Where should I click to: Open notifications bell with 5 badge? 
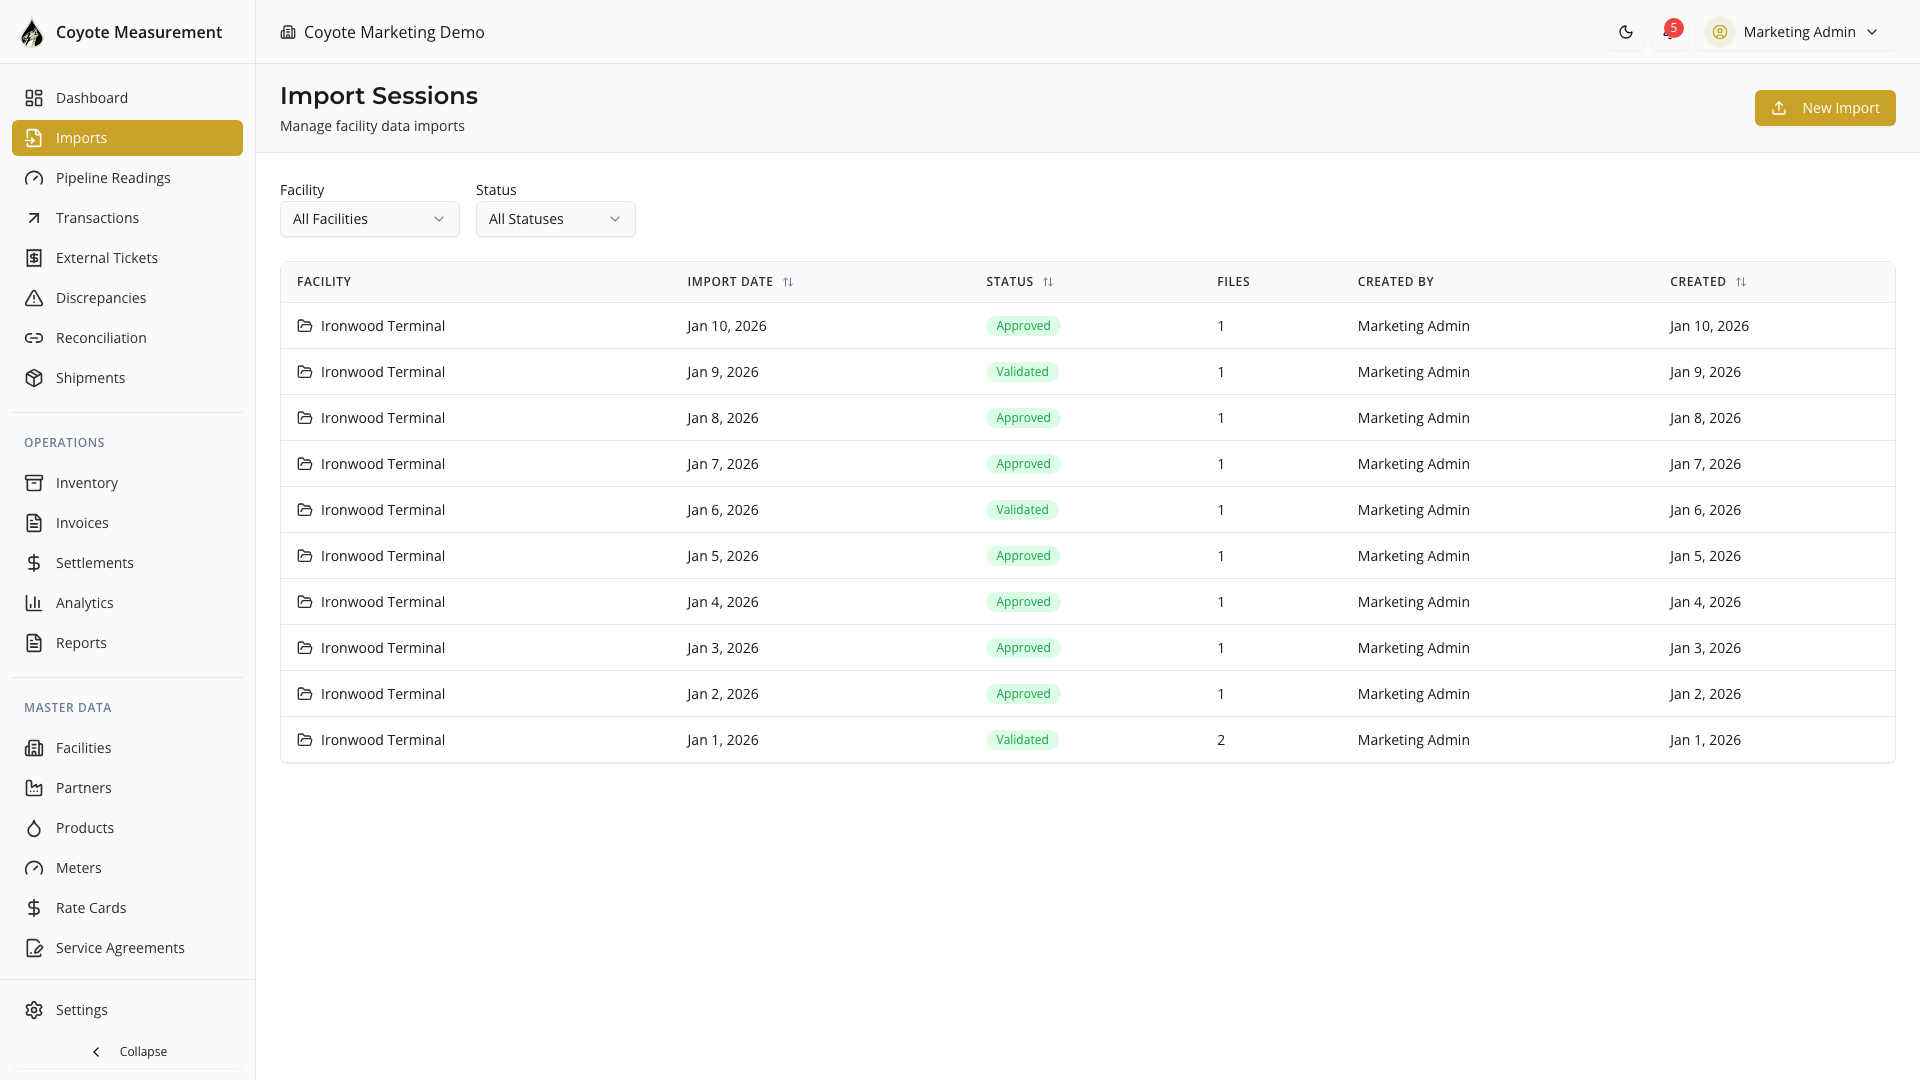[x=1669, y=32]
